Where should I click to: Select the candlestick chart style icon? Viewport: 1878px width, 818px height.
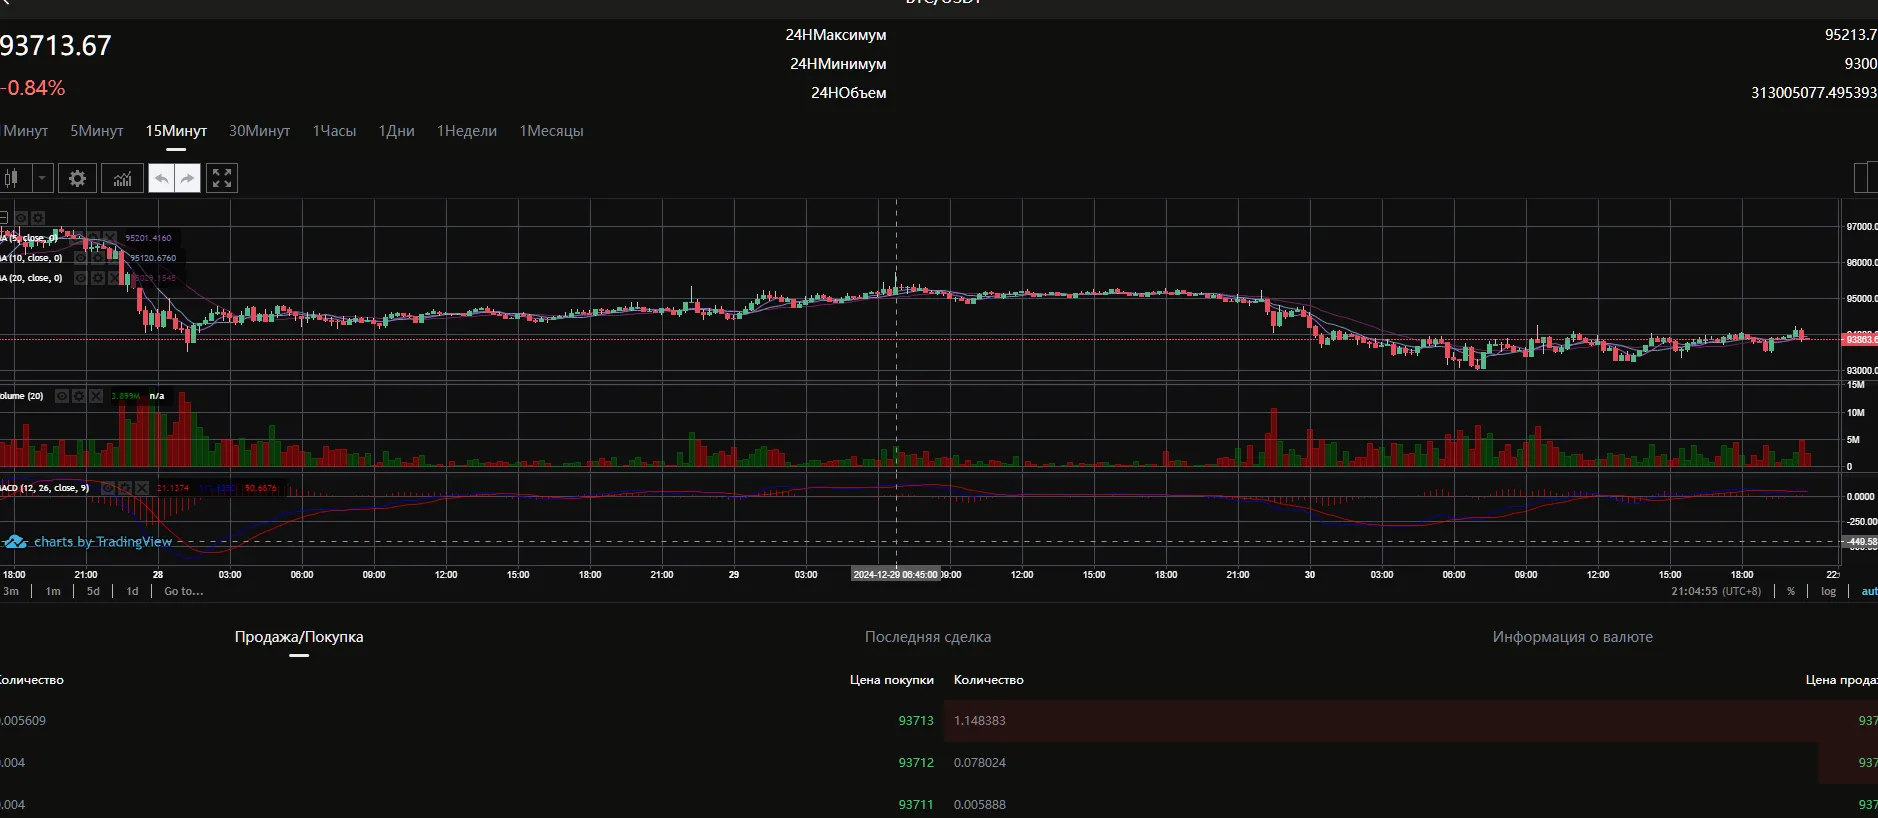(13, 178)
